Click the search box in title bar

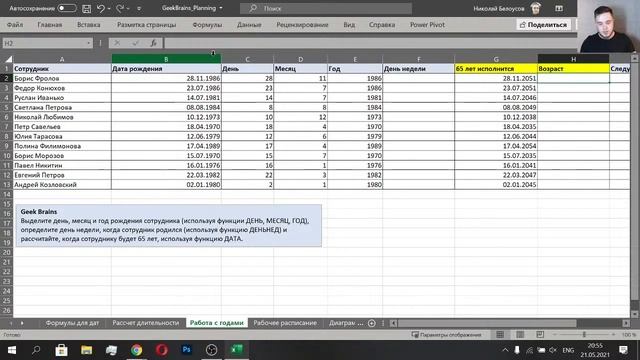tap(326, 8)
